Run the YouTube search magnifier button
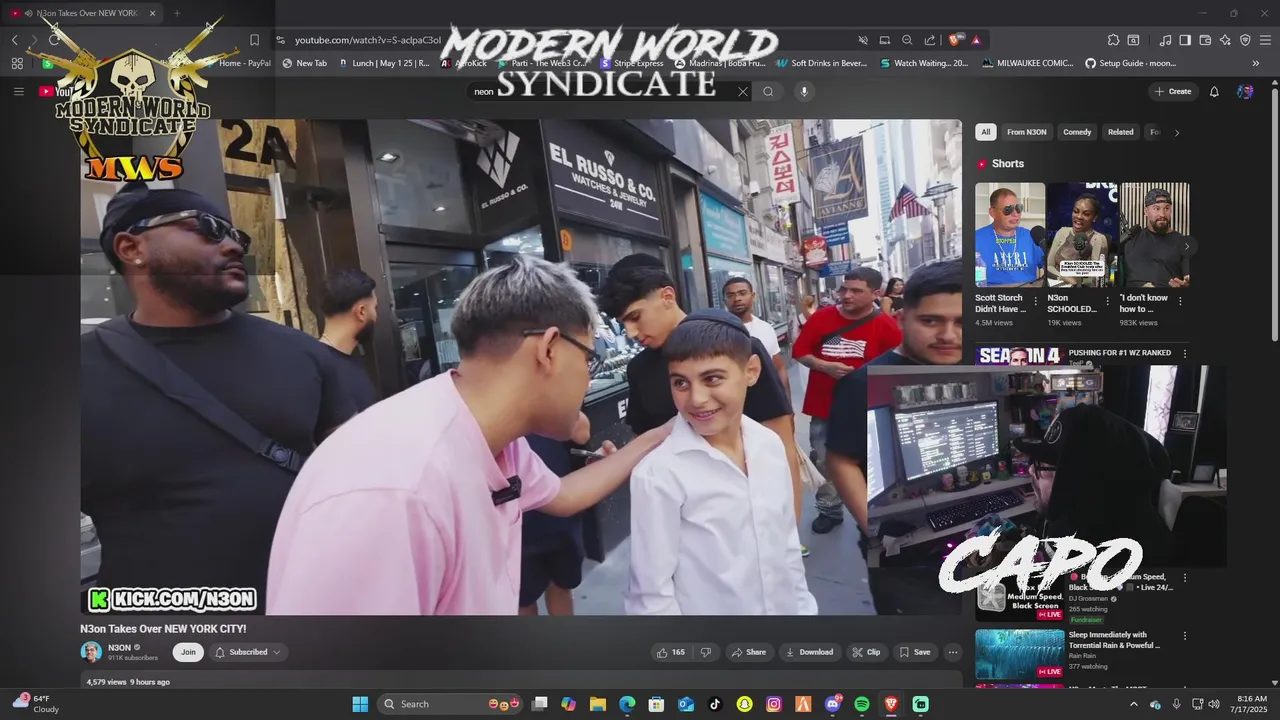Viewport: 1280px width, 720px height. [x=768, y=91]
